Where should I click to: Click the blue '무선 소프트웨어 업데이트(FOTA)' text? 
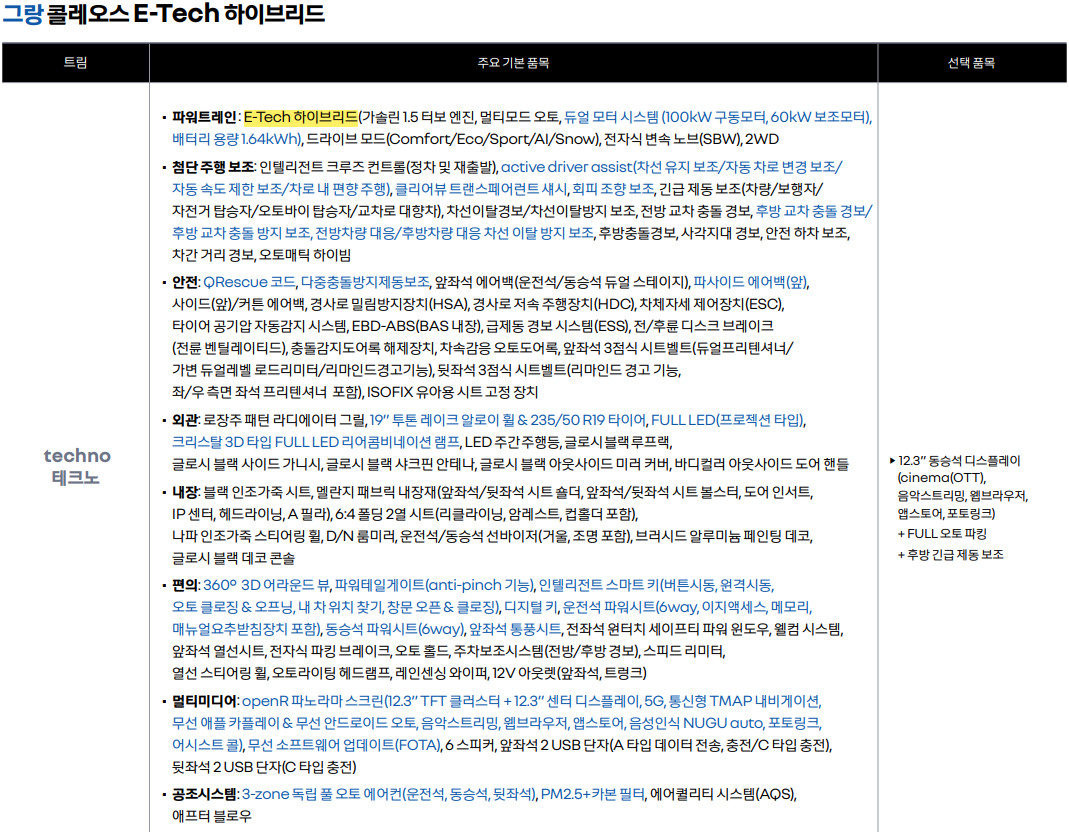point(344,745)
